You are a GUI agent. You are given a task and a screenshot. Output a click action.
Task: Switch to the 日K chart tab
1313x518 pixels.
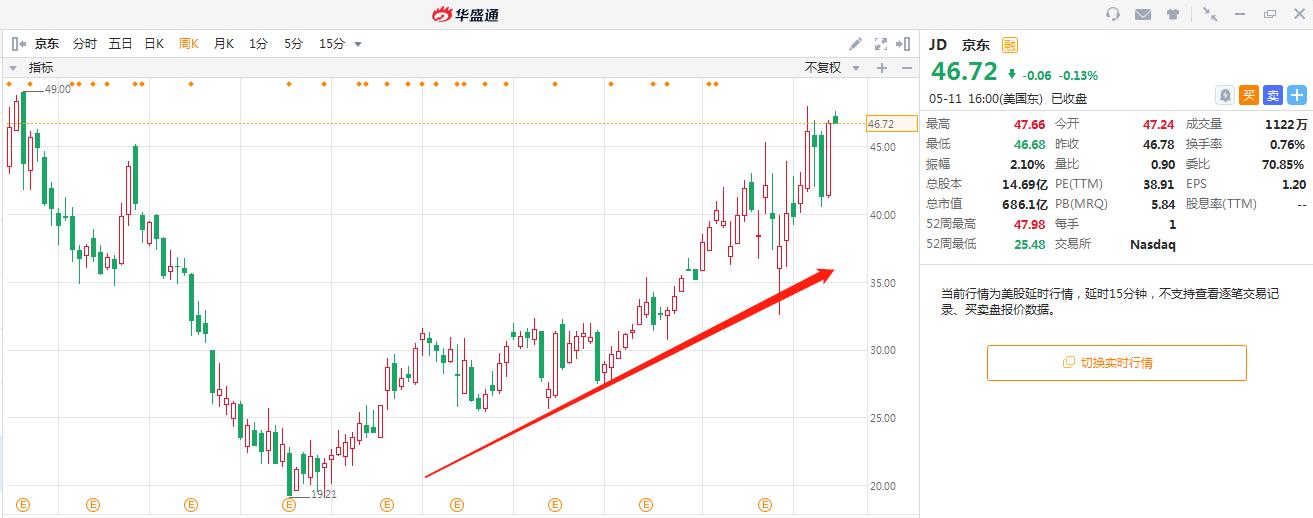[153, 44]
